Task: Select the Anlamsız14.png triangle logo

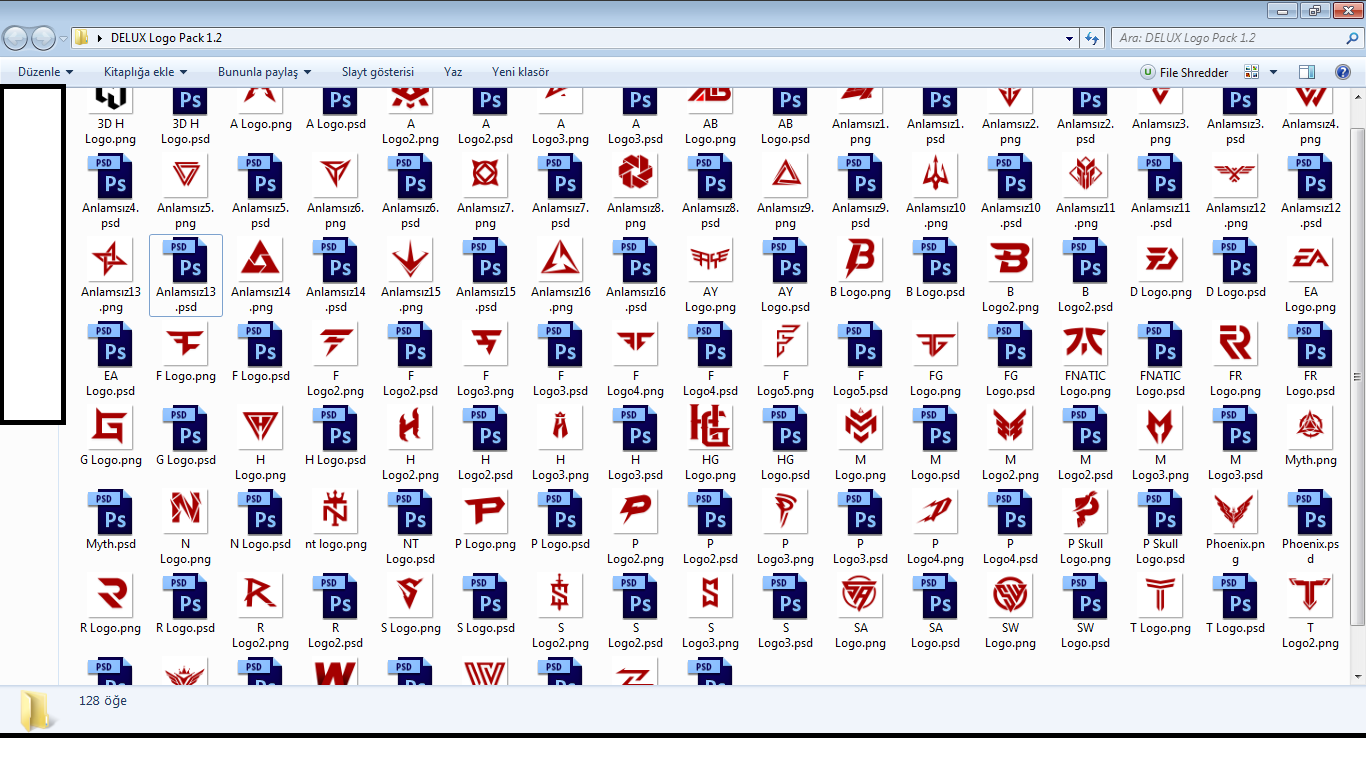Action: [261, 261]
